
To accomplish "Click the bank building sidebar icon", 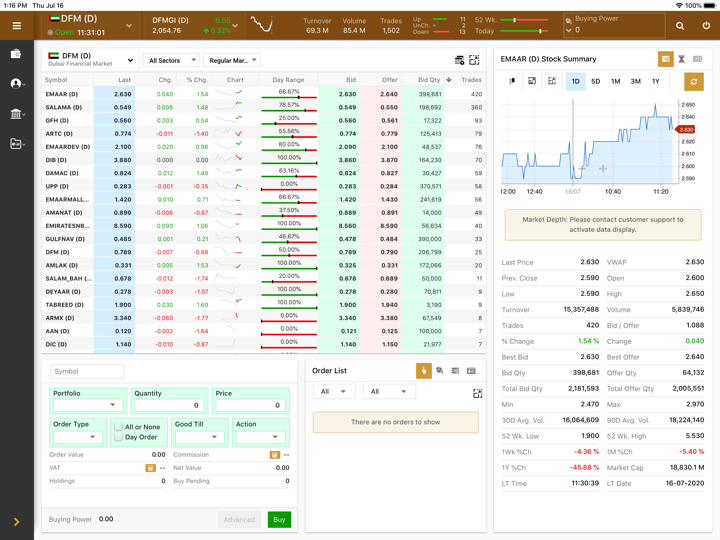I will point(16,114).
